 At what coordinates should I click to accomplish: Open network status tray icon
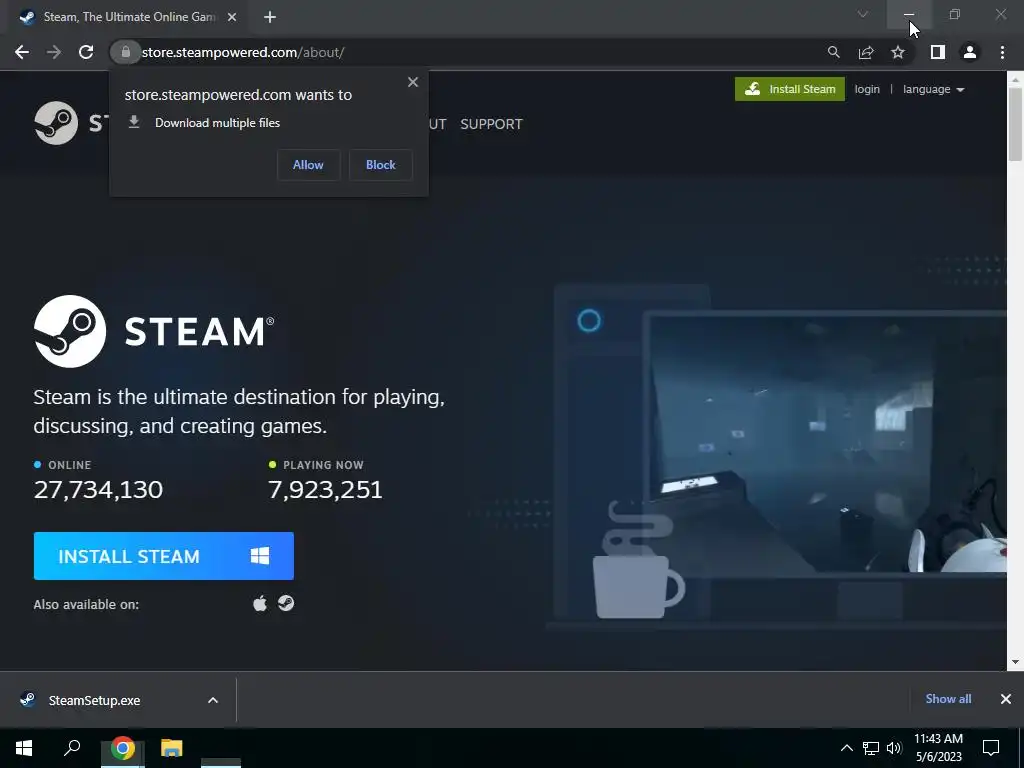click(x=871, y=748)
